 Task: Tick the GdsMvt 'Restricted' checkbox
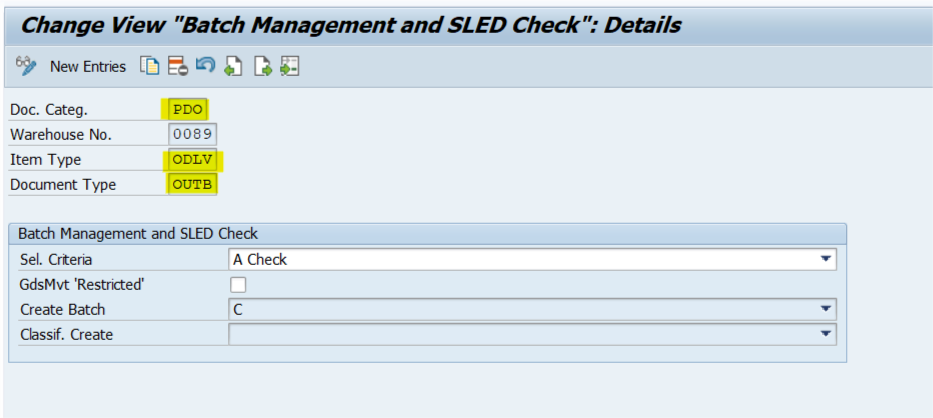238,285
